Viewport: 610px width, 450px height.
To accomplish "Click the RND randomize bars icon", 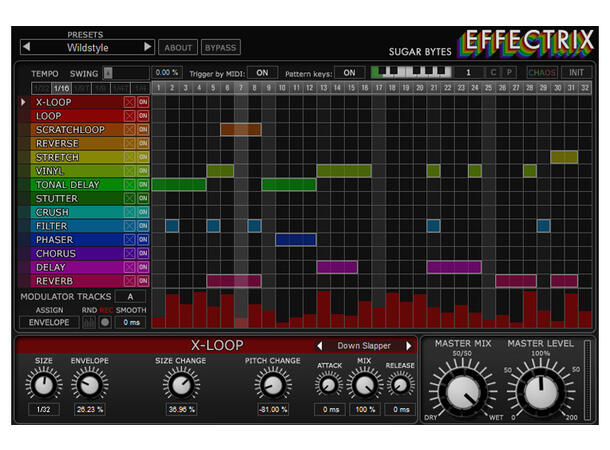I will click(x=89, y=322).
